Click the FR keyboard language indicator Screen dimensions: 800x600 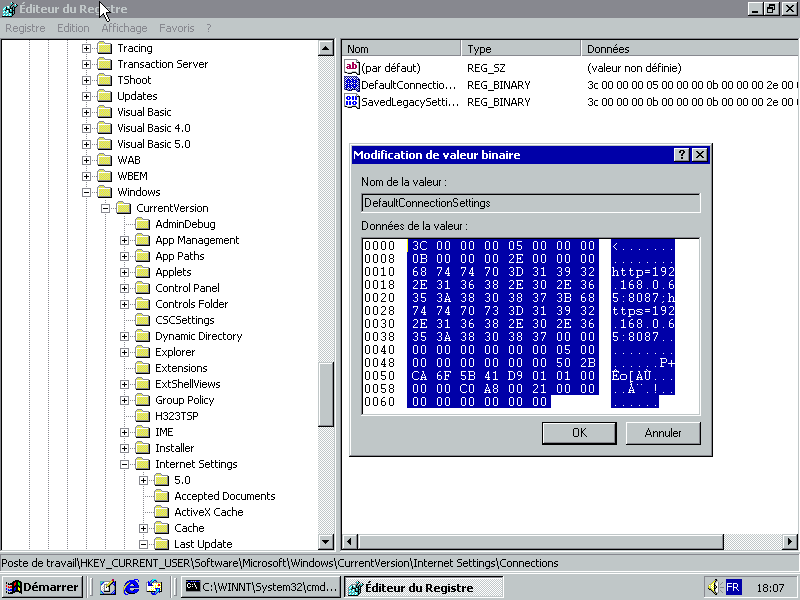click(x=733, y=587)
